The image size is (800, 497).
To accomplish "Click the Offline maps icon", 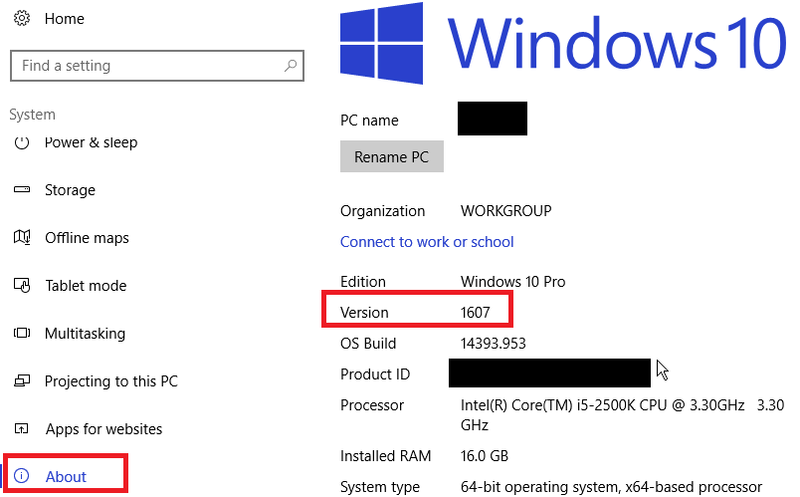I will tap(21, 237).
